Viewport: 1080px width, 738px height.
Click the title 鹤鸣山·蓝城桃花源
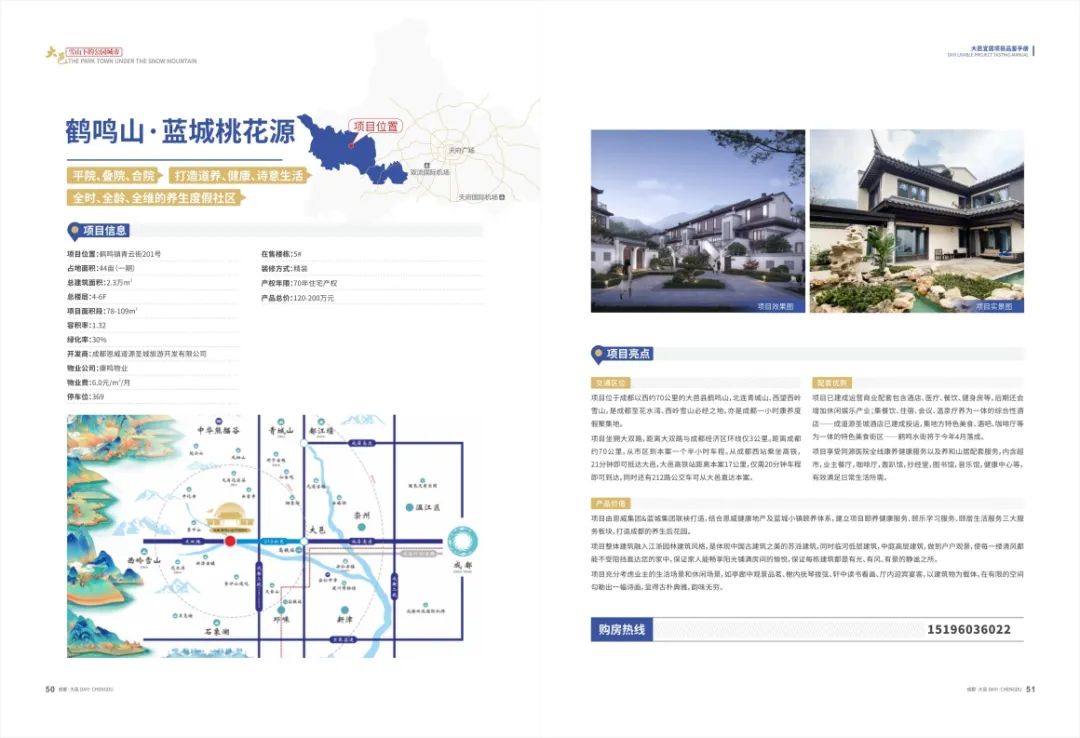(x=180, y=131)
